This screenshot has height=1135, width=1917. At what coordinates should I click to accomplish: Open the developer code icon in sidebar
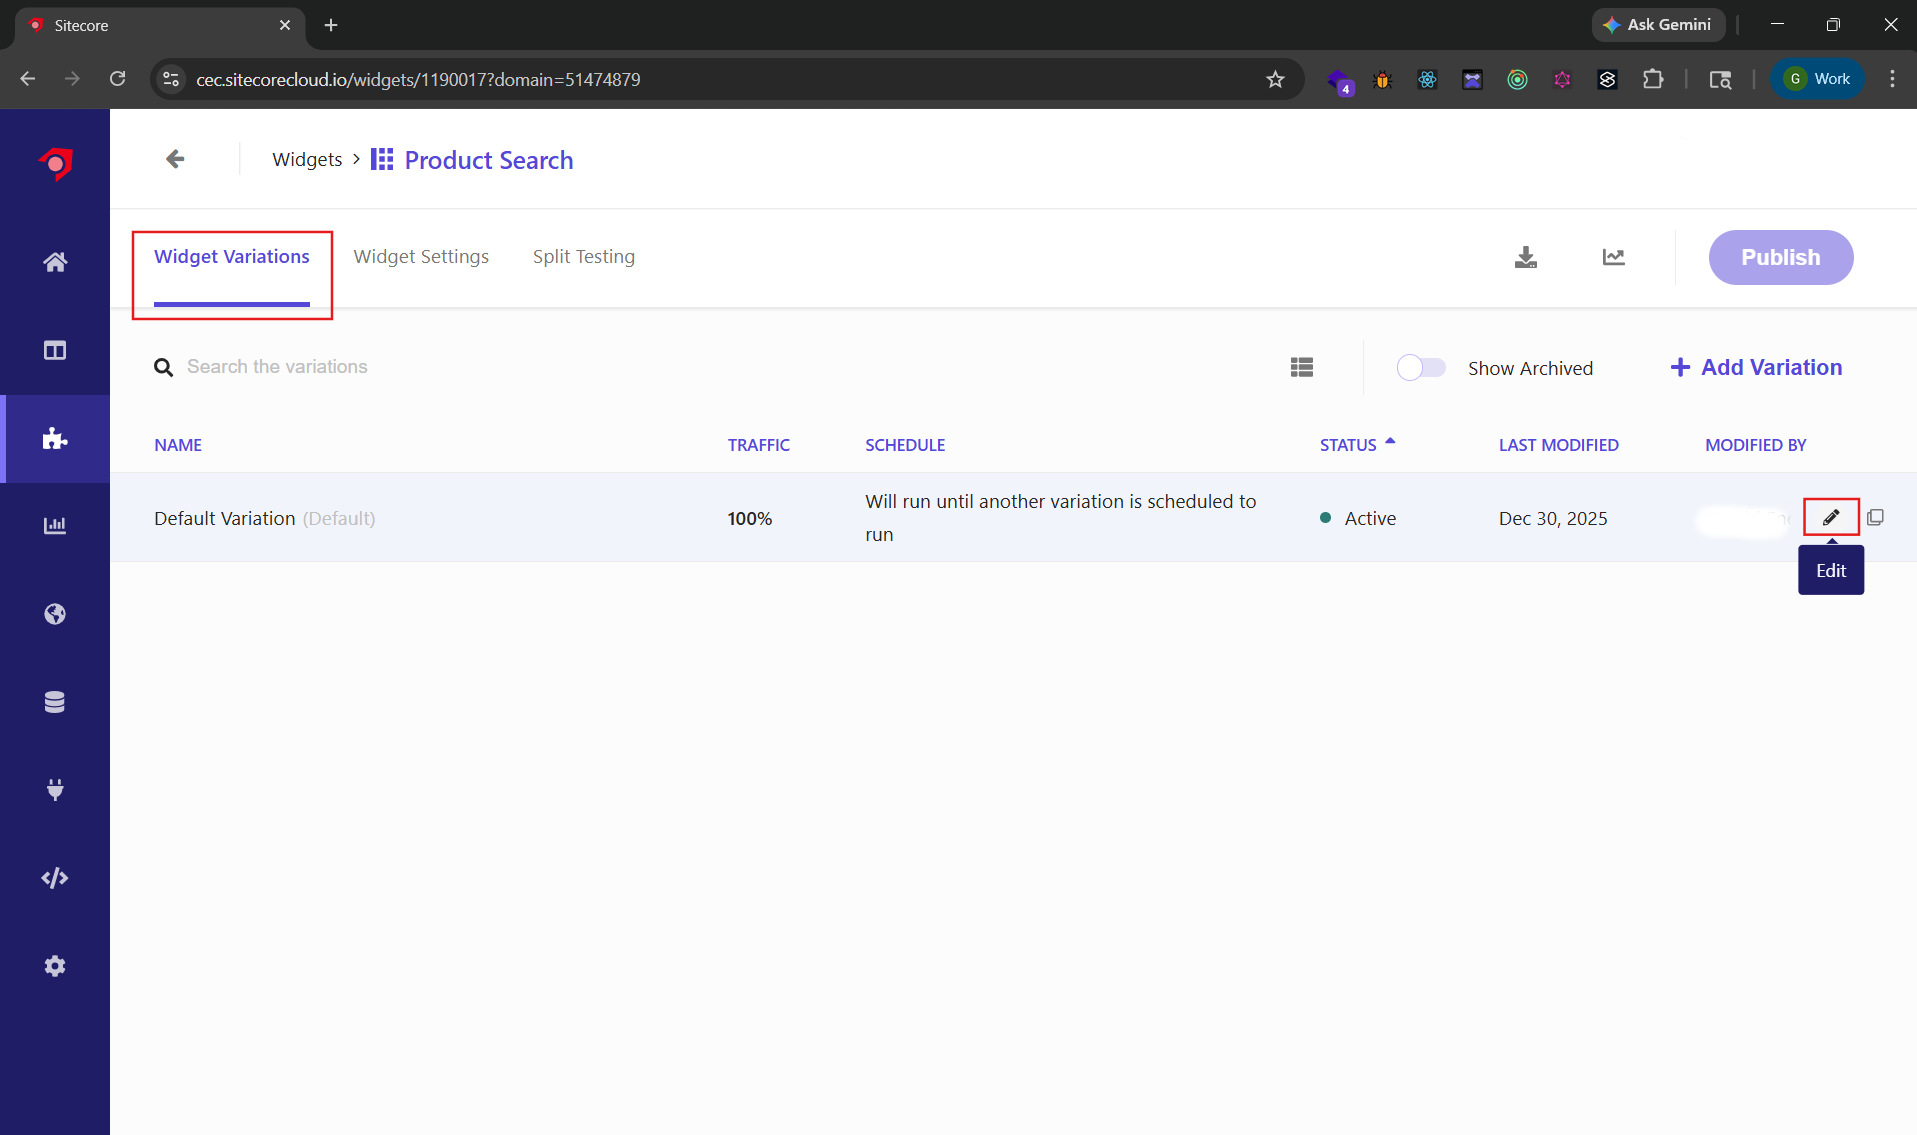click(x=55, y=878)
